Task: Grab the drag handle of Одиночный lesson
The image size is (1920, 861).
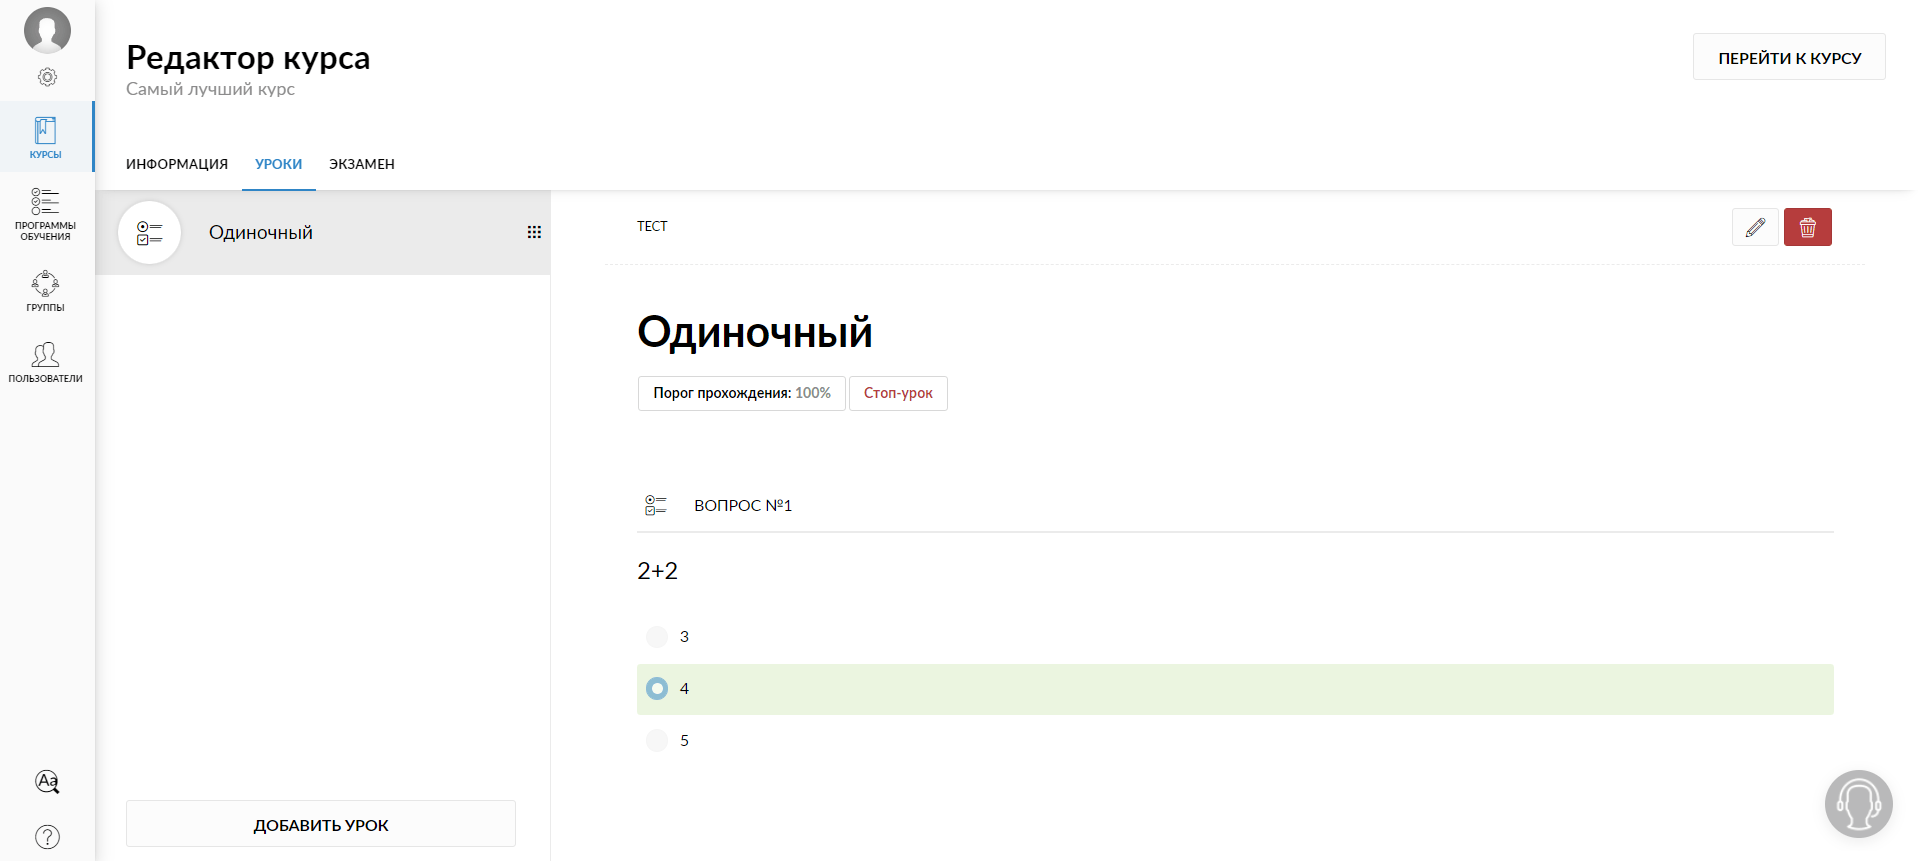Action: [534, 232]
